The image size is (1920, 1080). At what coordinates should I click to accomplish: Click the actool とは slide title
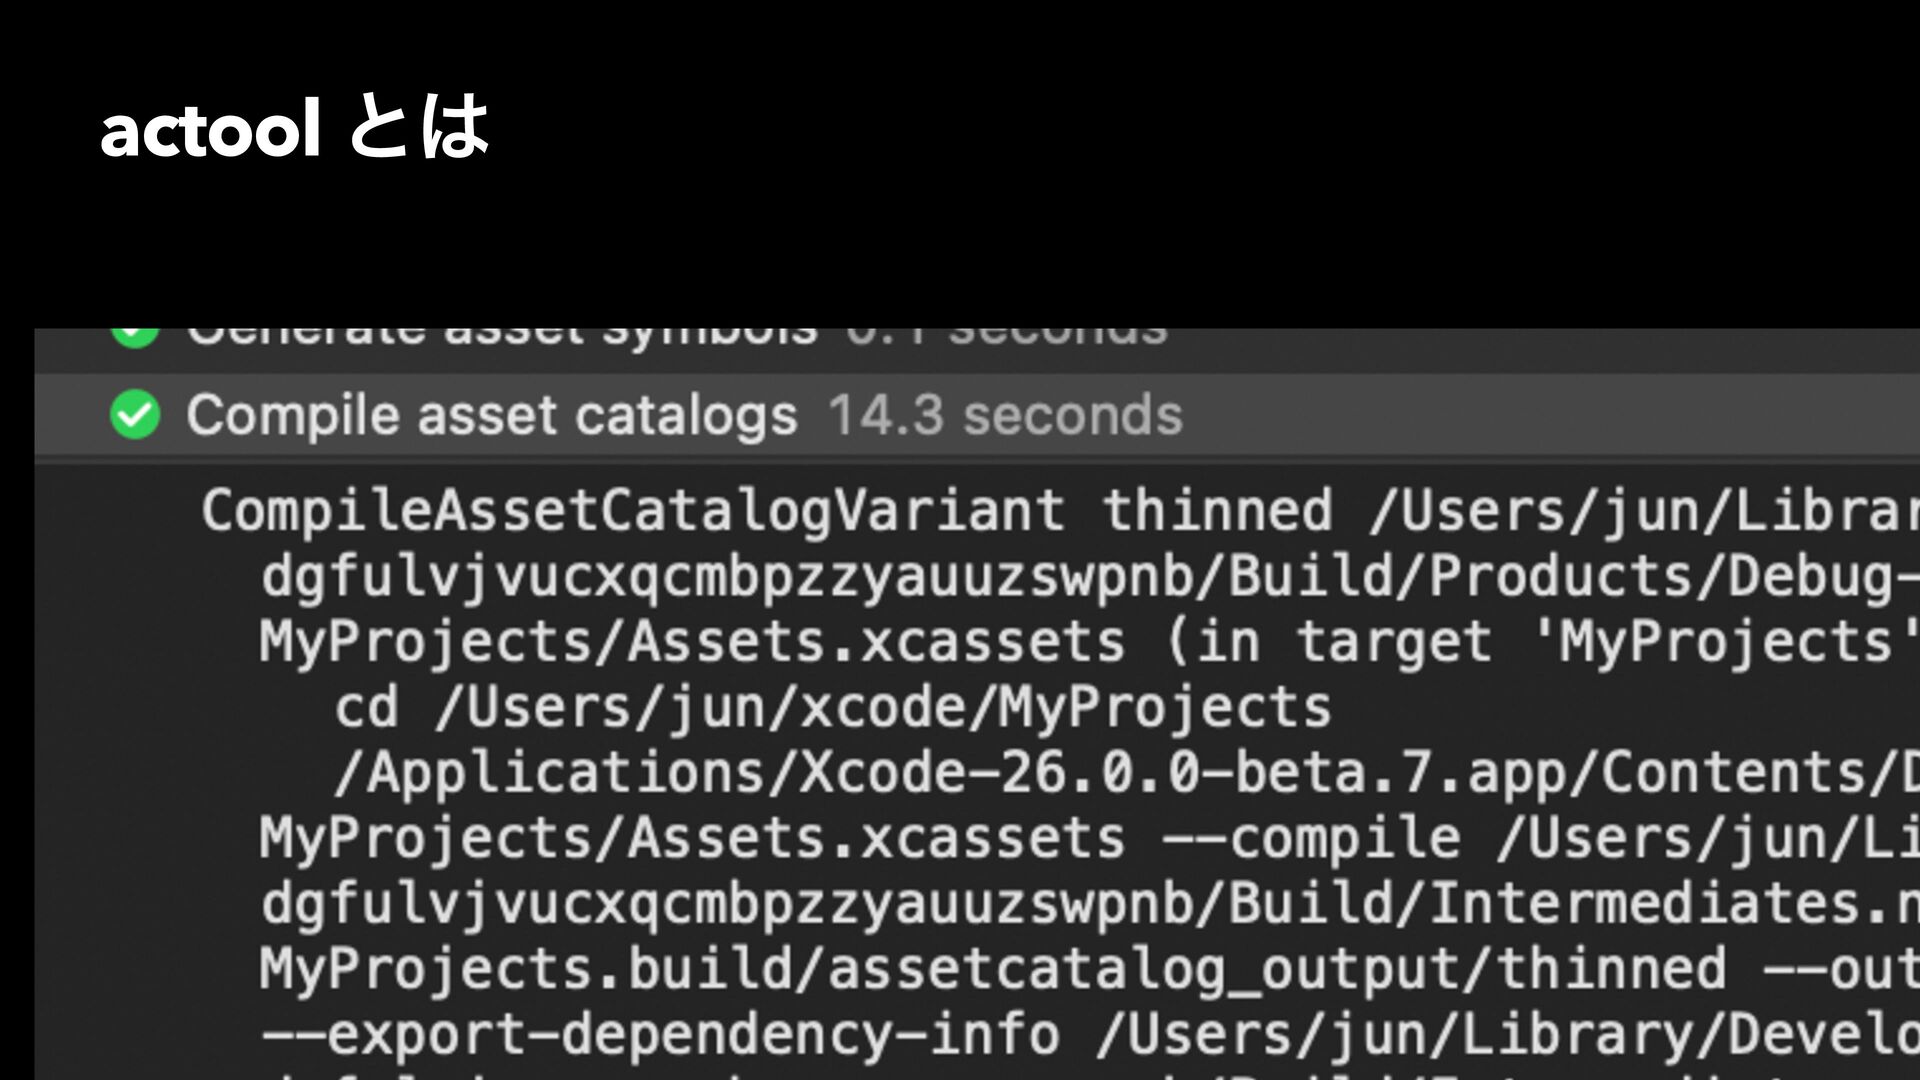click(x=295, y=129)
